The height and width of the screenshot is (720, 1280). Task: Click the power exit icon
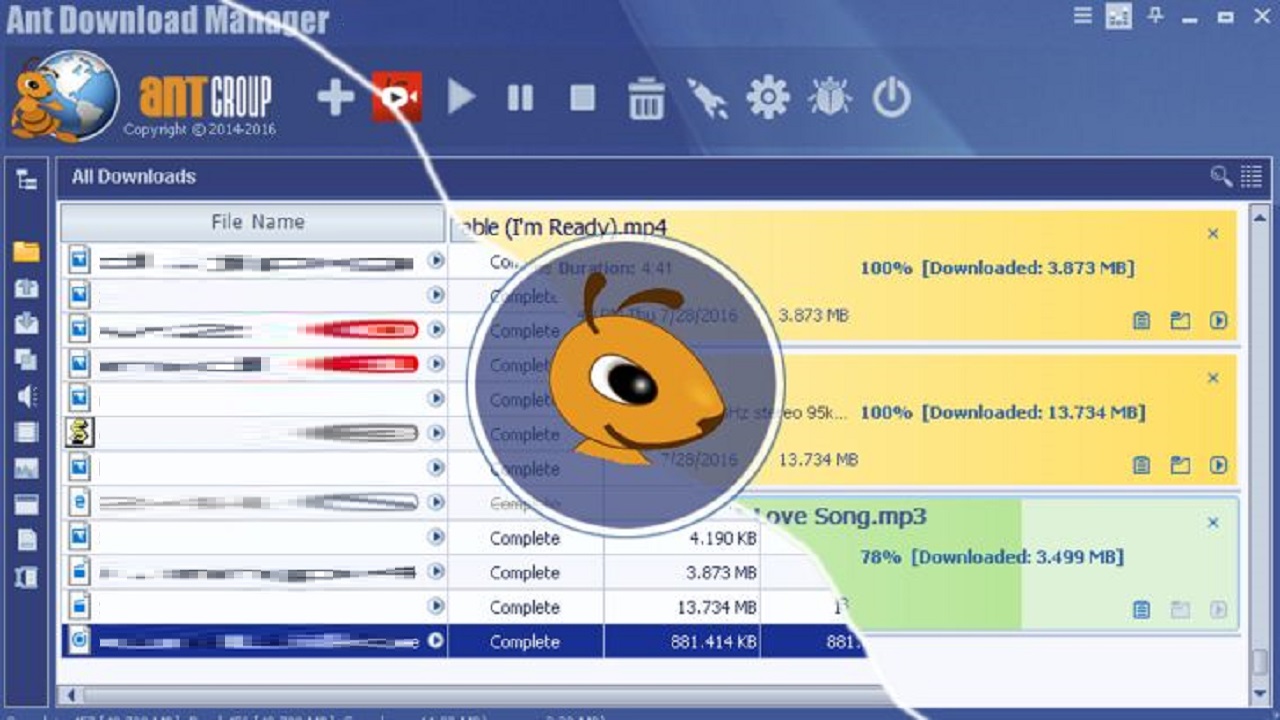891,98
